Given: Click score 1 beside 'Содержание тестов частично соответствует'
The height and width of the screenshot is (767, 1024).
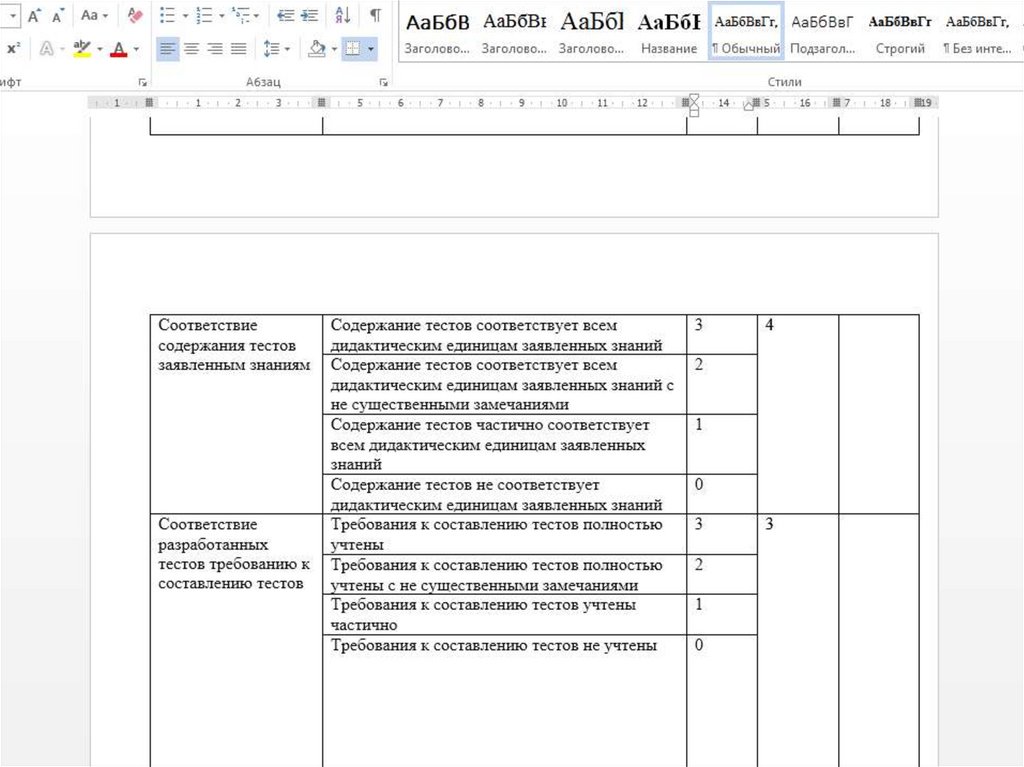Looking at the screenshot, I should [x=699, y=425].
